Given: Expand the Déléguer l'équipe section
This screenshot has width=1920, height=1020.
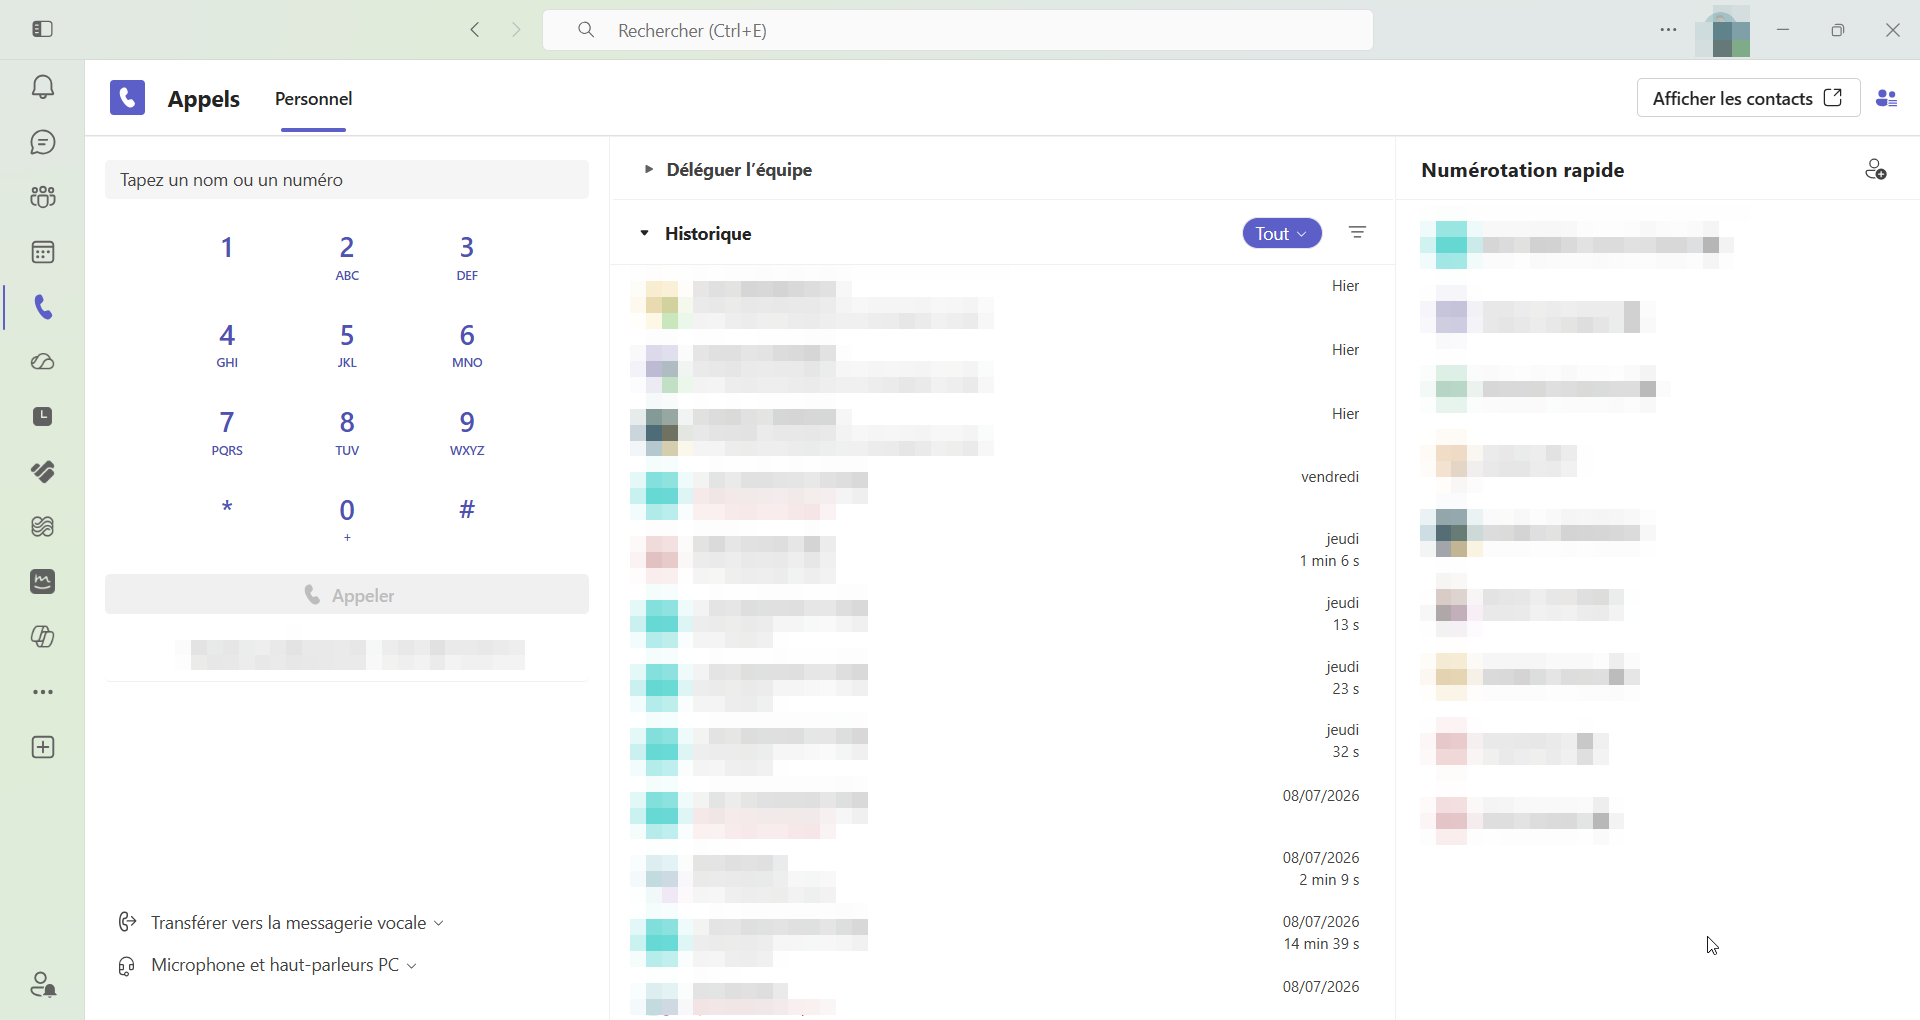Looking at the screenshot, I should [728, 170].
